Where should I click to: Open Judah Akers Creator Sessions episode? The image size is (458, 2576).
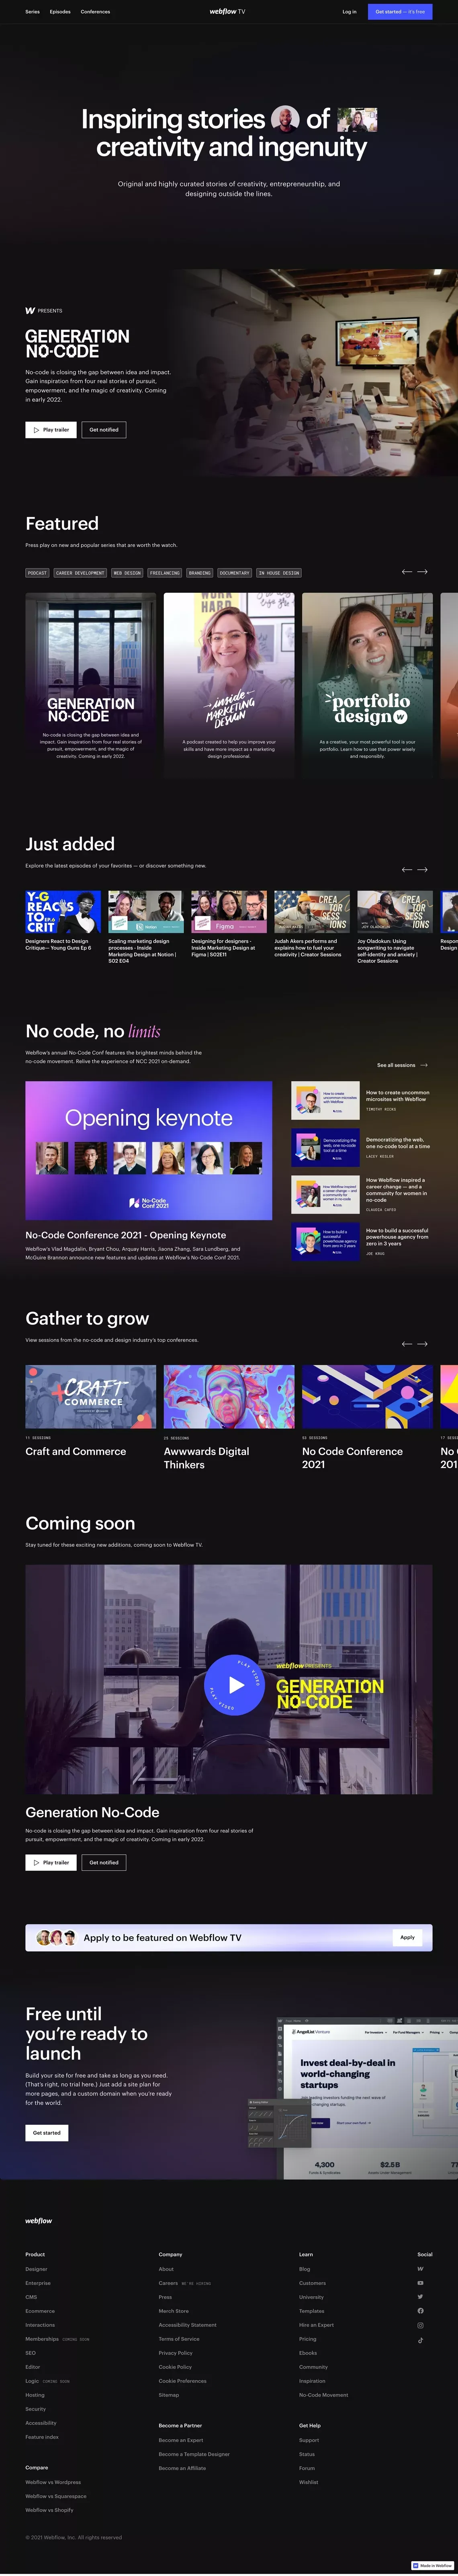312,924
